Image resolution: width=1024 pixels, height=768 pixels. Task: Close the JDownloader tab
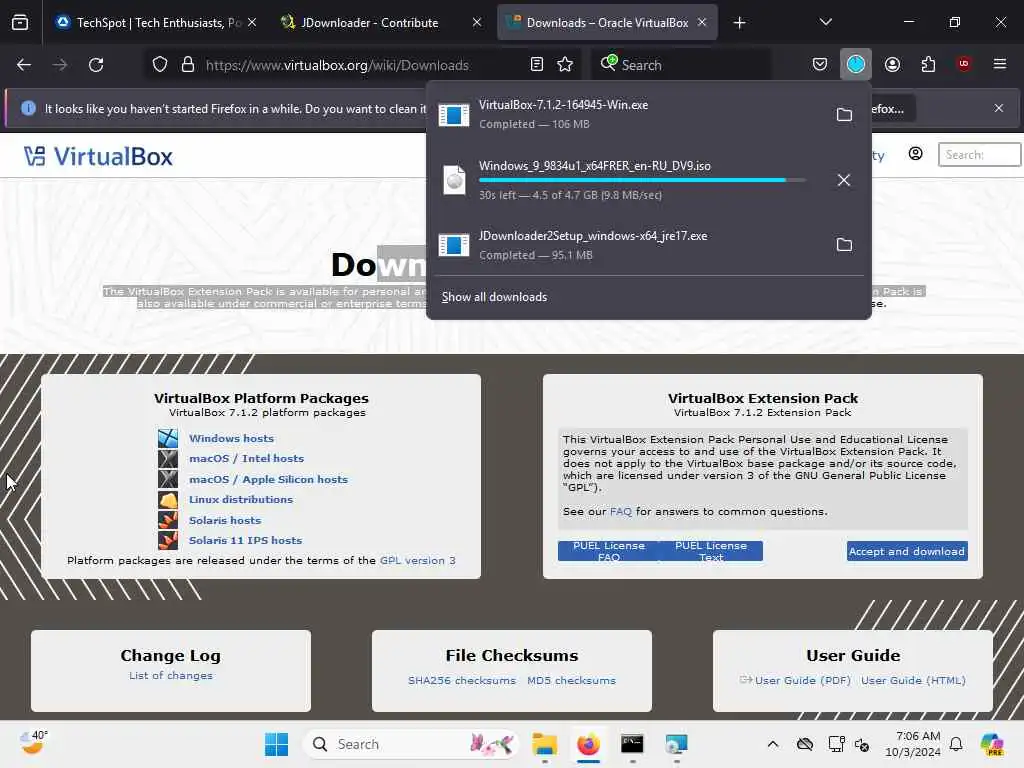tap(477, 23)
